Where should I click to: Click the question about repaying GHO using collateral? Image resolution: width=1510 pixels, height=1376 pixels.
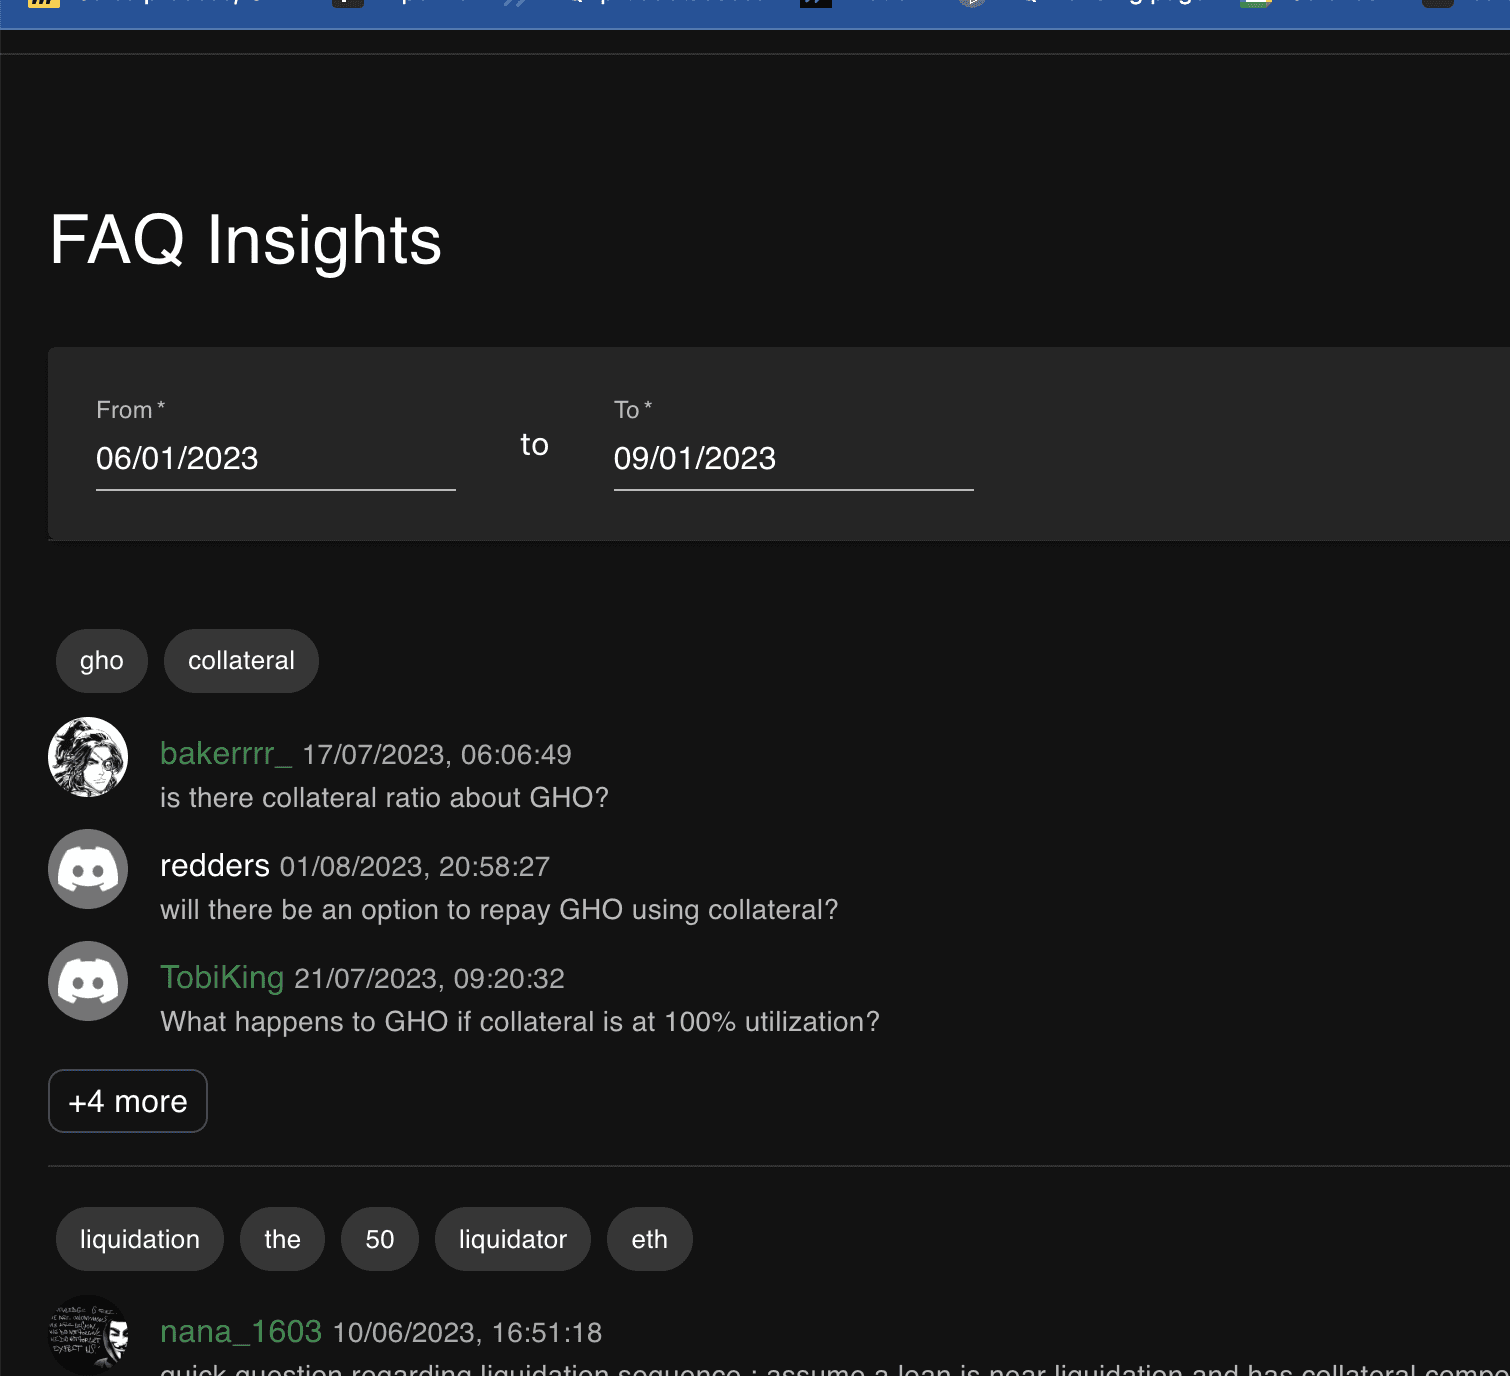coord(499,910)
